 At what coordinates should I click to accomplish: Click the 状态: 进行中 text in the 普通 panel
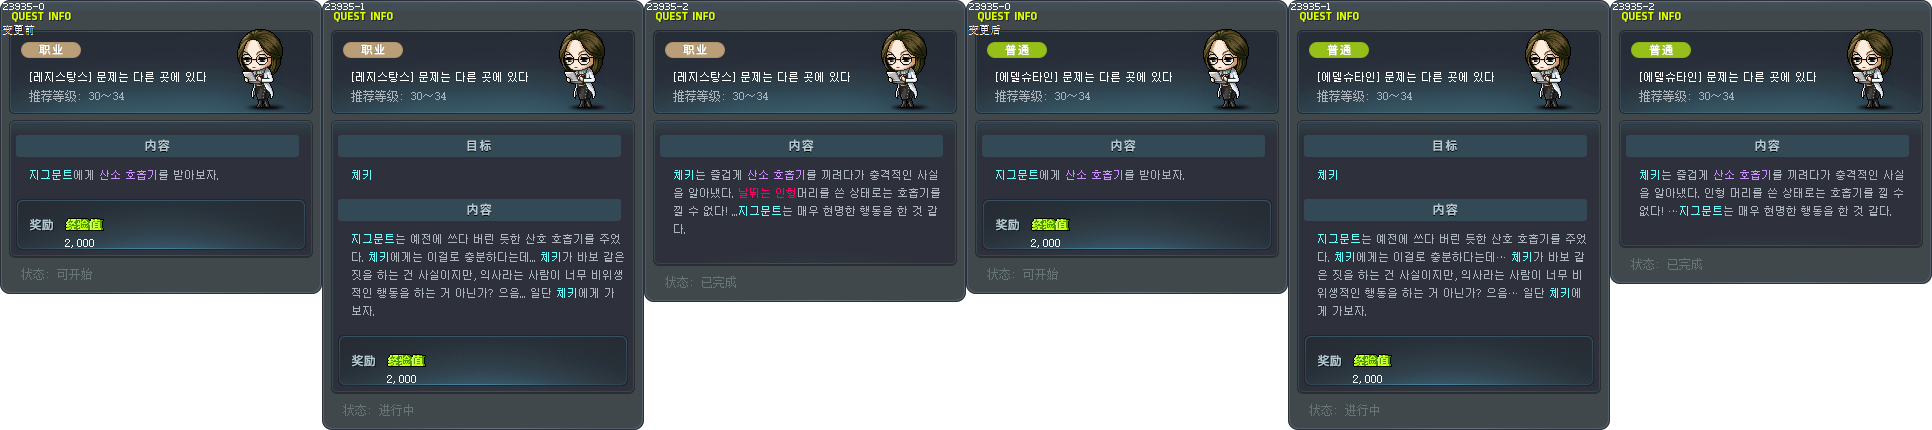pyautogui.click(x=1345, y=410)
